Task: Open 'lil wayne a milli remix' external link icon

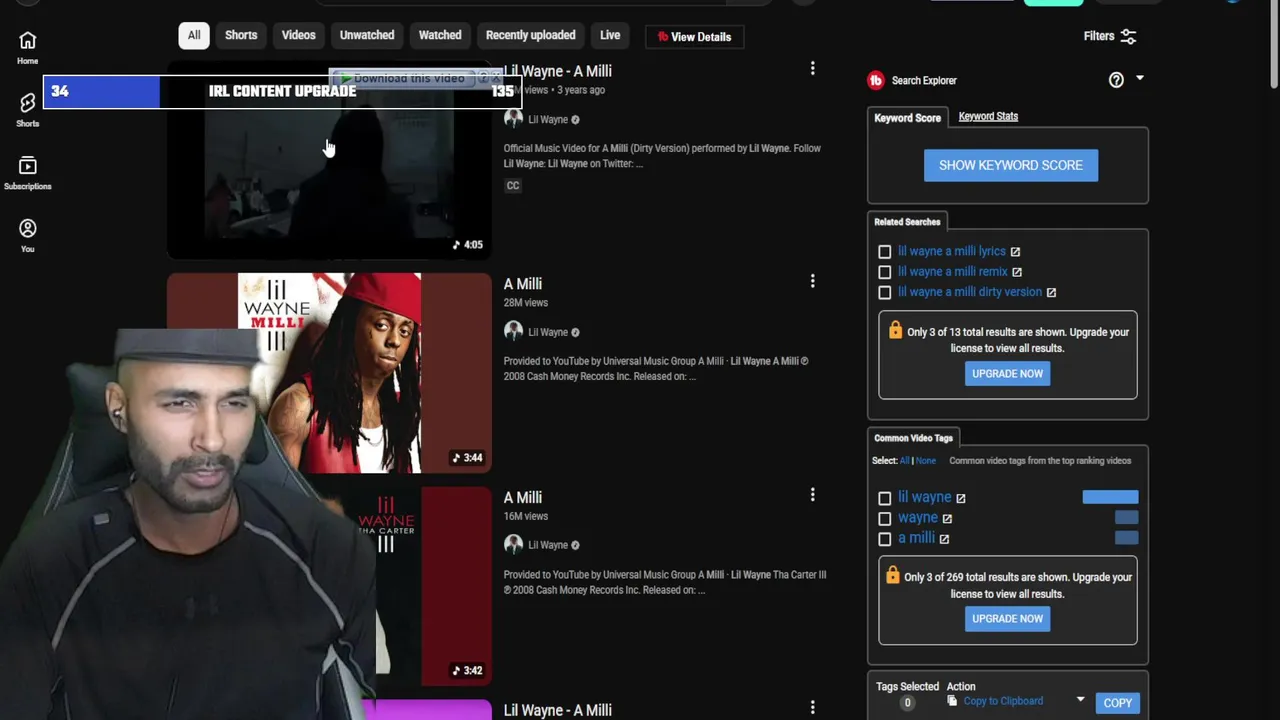Action: coord(1017,272)
